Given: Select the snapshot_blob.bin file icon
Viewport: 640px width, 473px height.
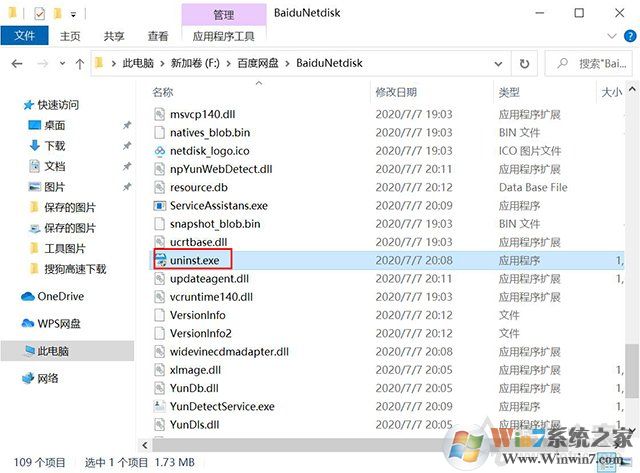Looking at the screenshot, I should click(x=159, y=224).
